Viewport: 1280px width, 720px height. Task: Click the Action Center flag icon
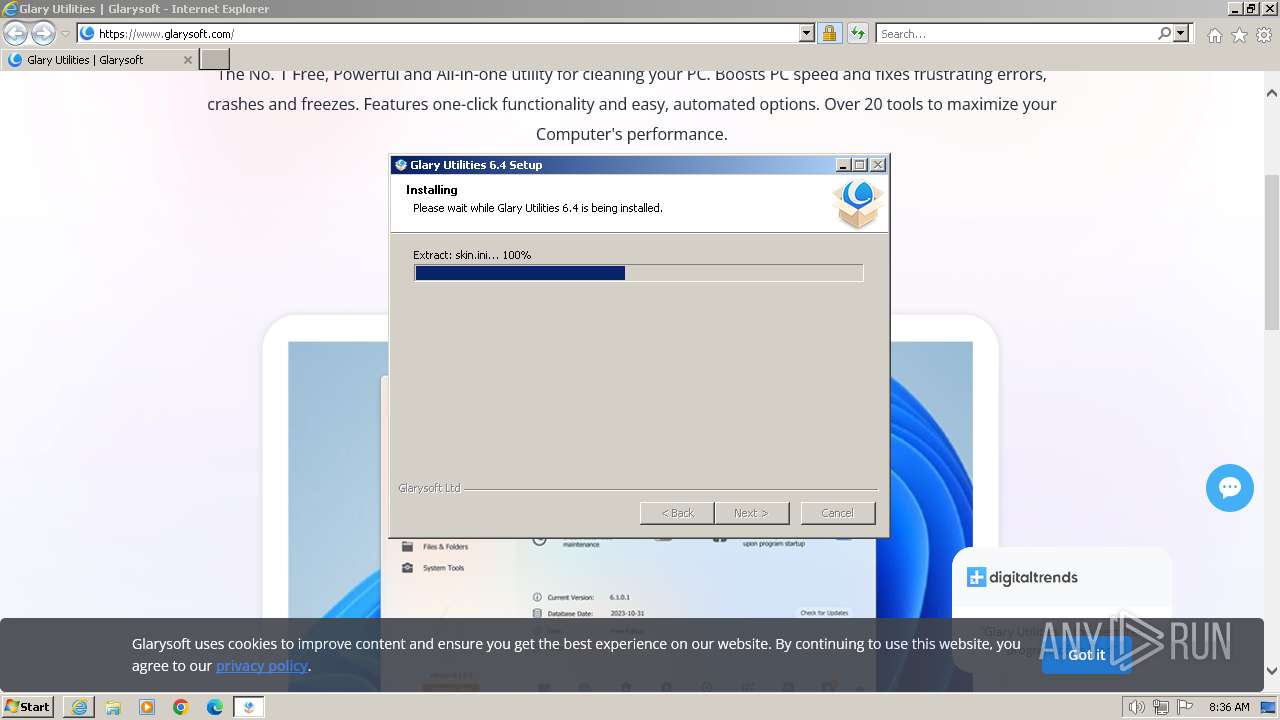pyautogui.click(x=1183, y=707)
